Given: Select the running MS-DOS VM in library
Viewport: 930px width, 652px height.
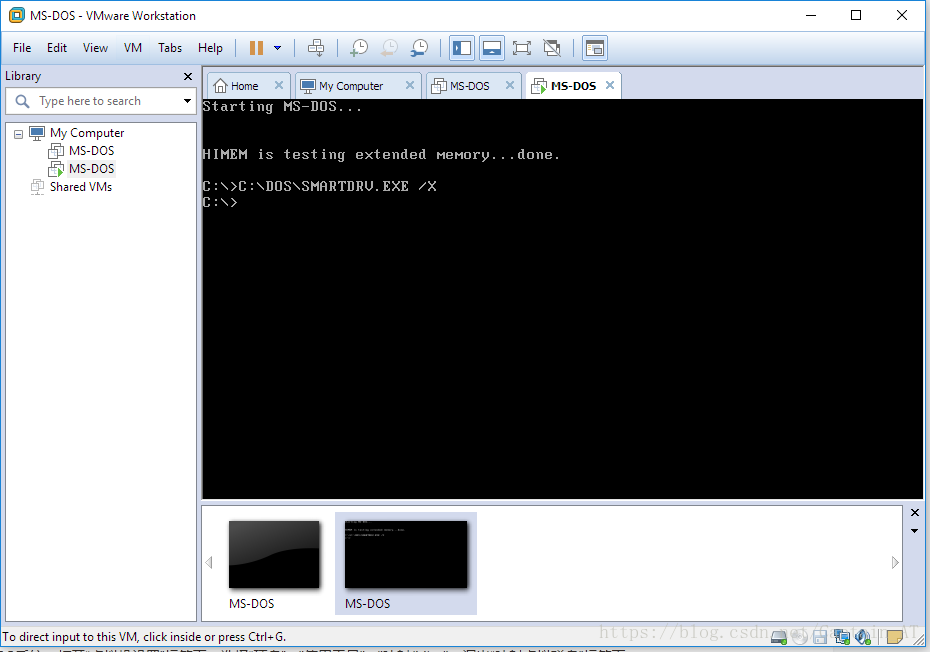Looking at the screenshot, I should point(91,169).
